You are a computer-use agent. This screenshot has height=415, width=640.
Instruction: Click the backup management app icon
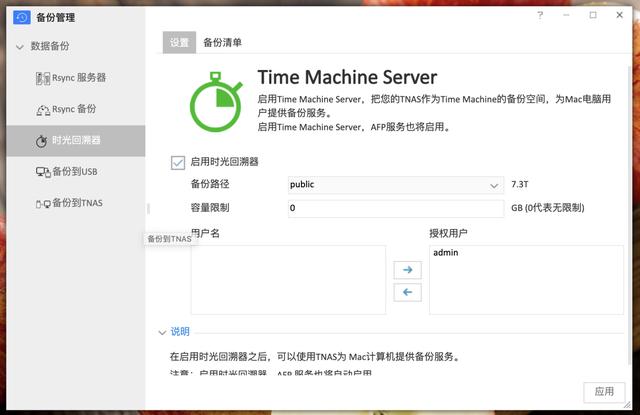coord(22,18)
